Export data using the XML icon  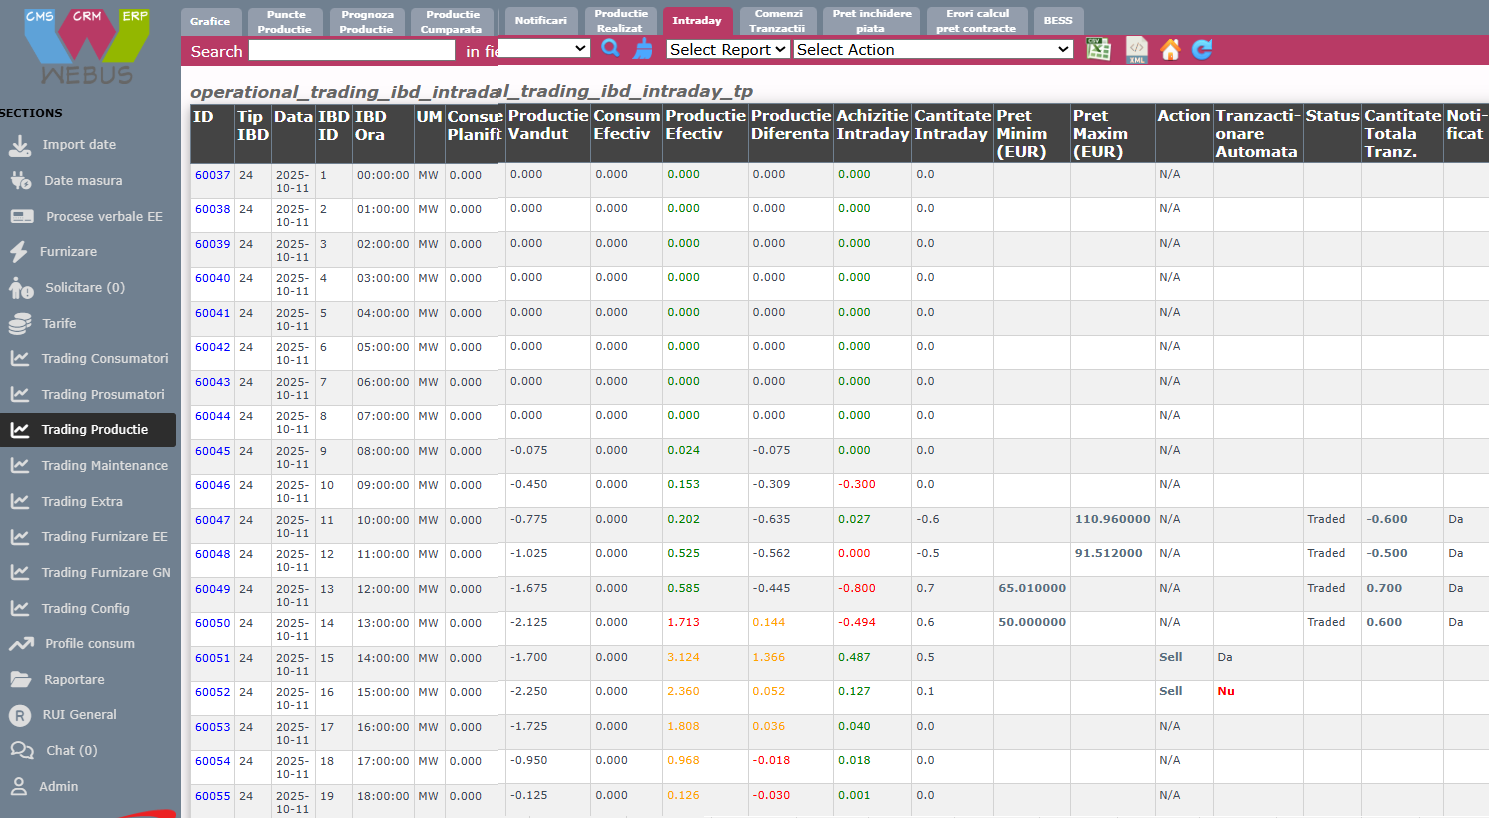[x=1136, y=50]
